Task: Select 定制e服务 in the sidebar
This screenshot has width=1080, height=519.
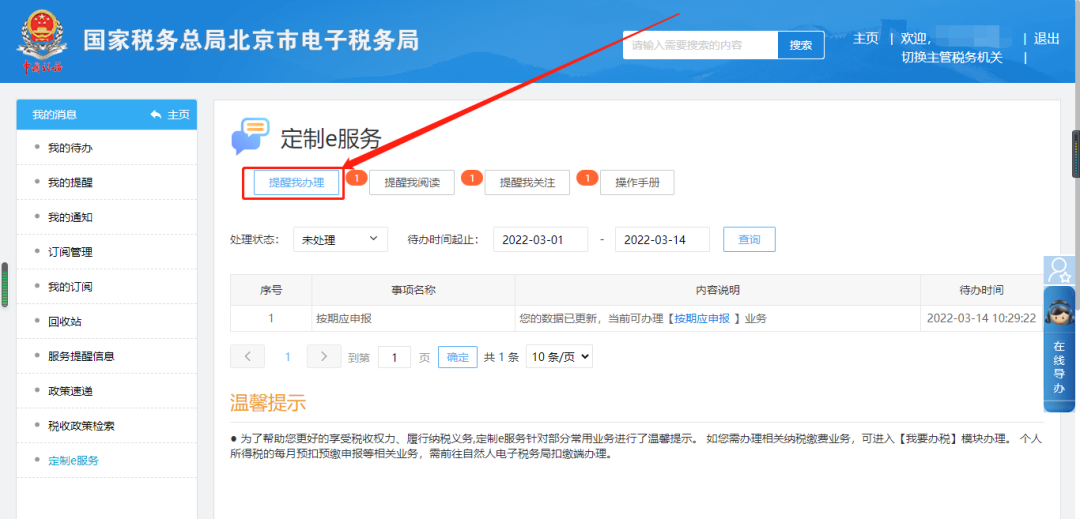Action: 73,460
